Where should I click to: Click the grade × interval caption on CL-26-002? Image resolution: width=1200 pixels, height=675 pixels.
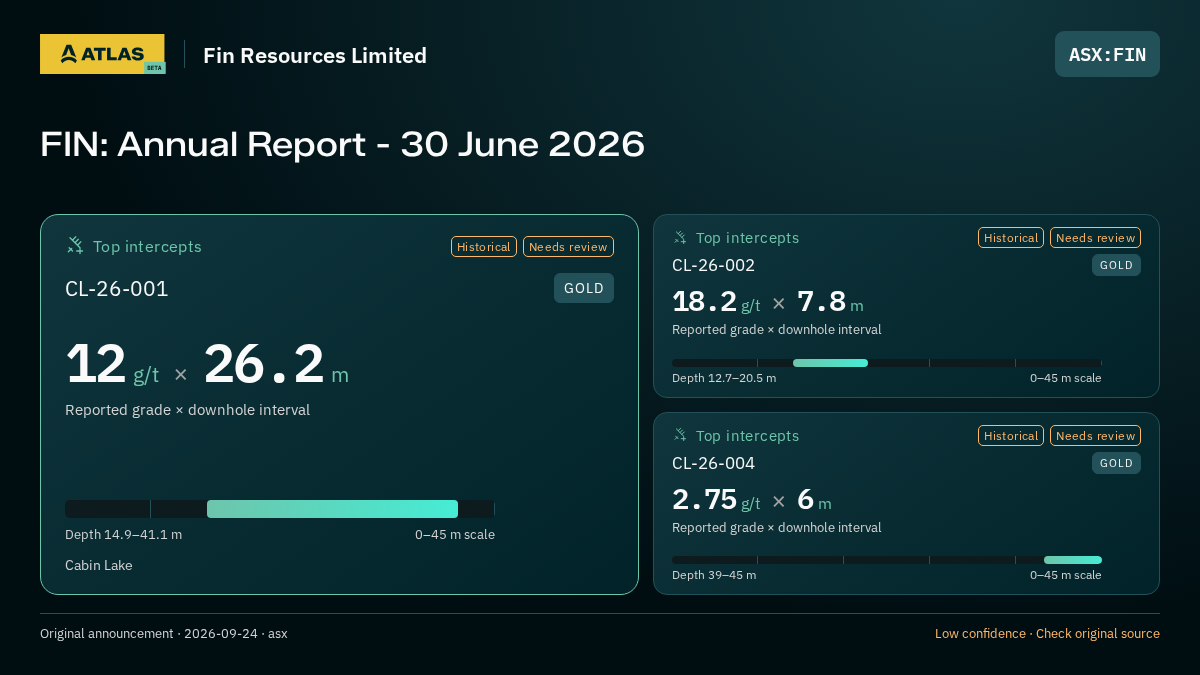point(777,330)
